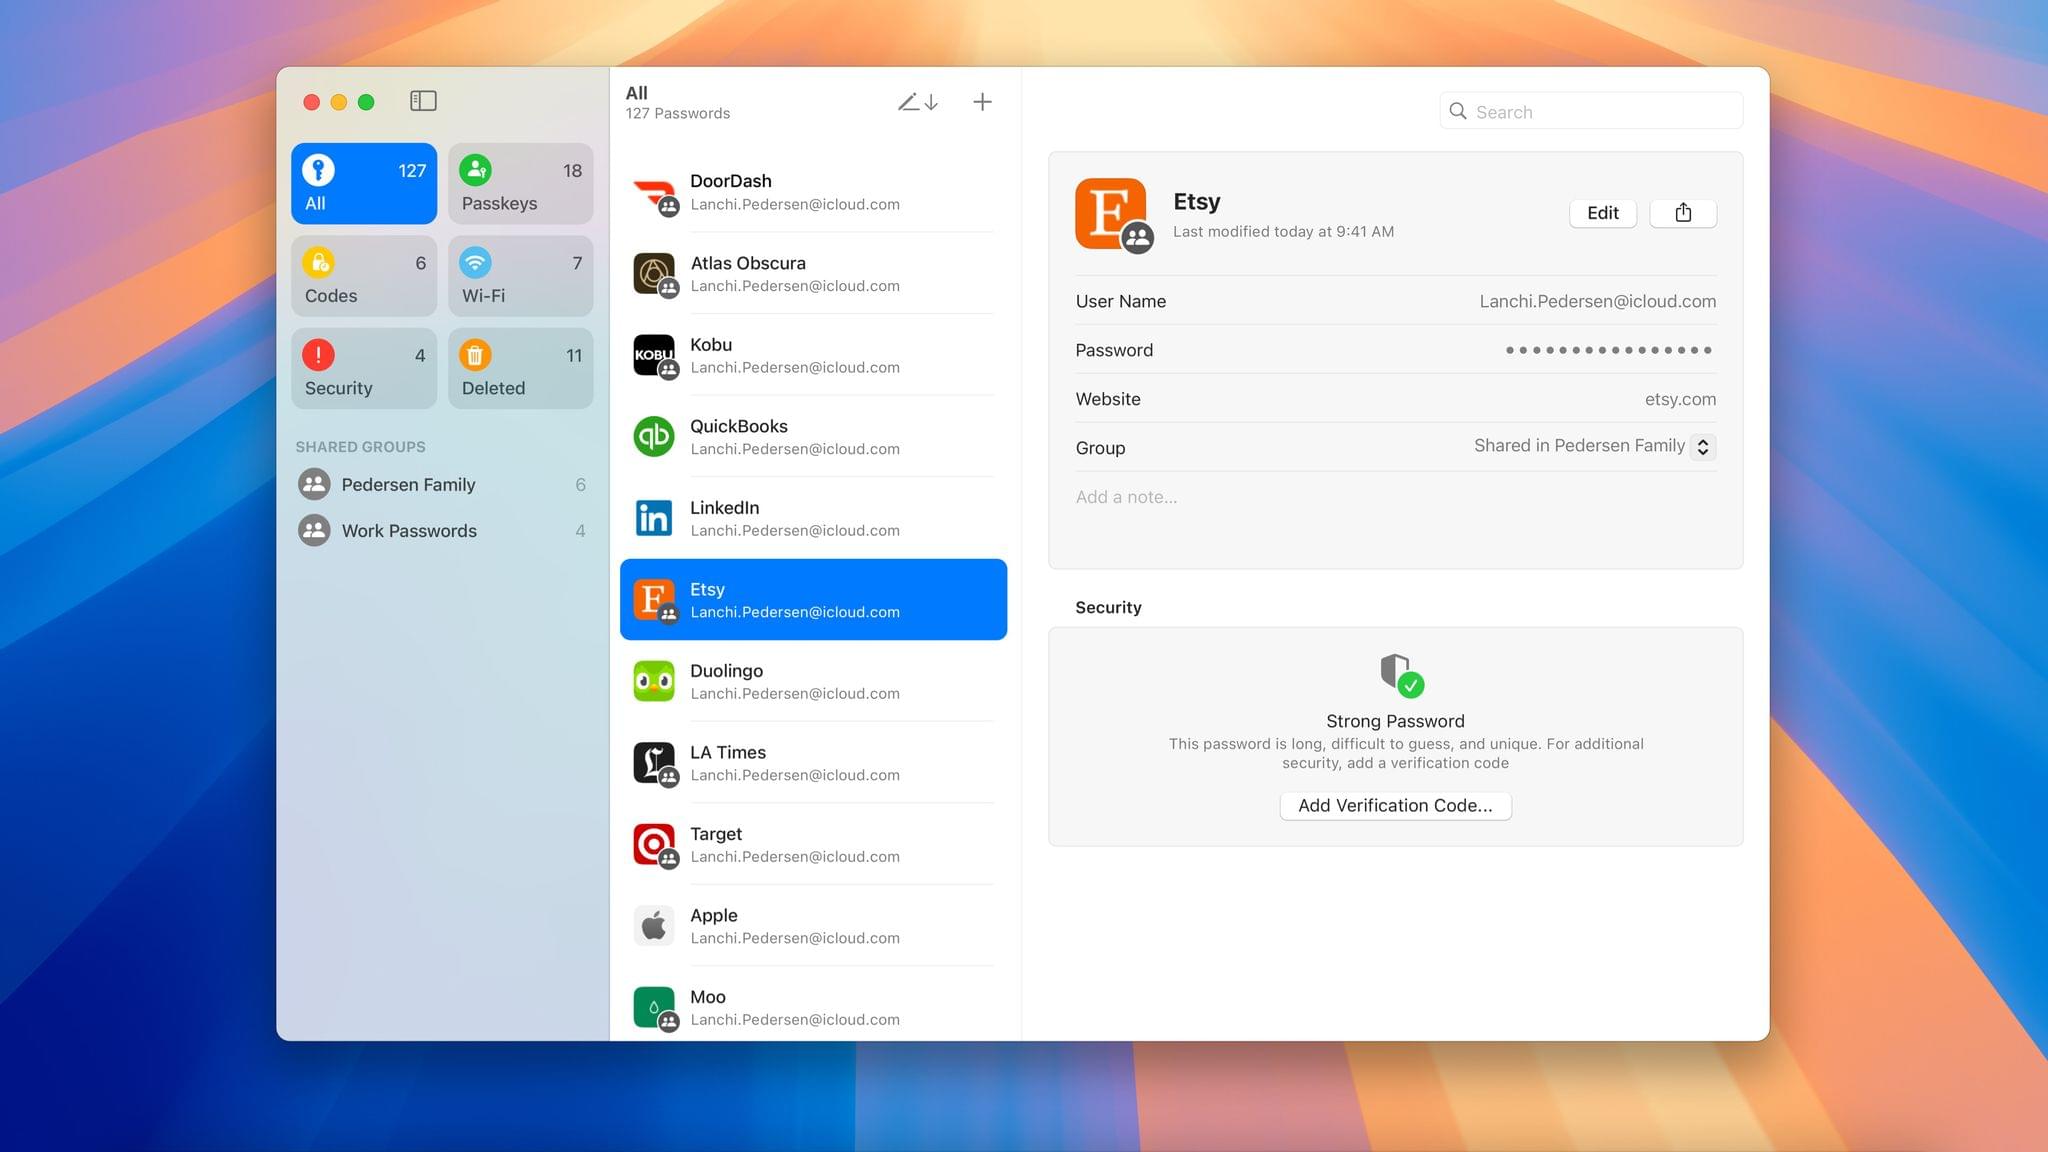Click the Edit button for Etsy
The image size is (2048, 1152).
pos(1602,212)
